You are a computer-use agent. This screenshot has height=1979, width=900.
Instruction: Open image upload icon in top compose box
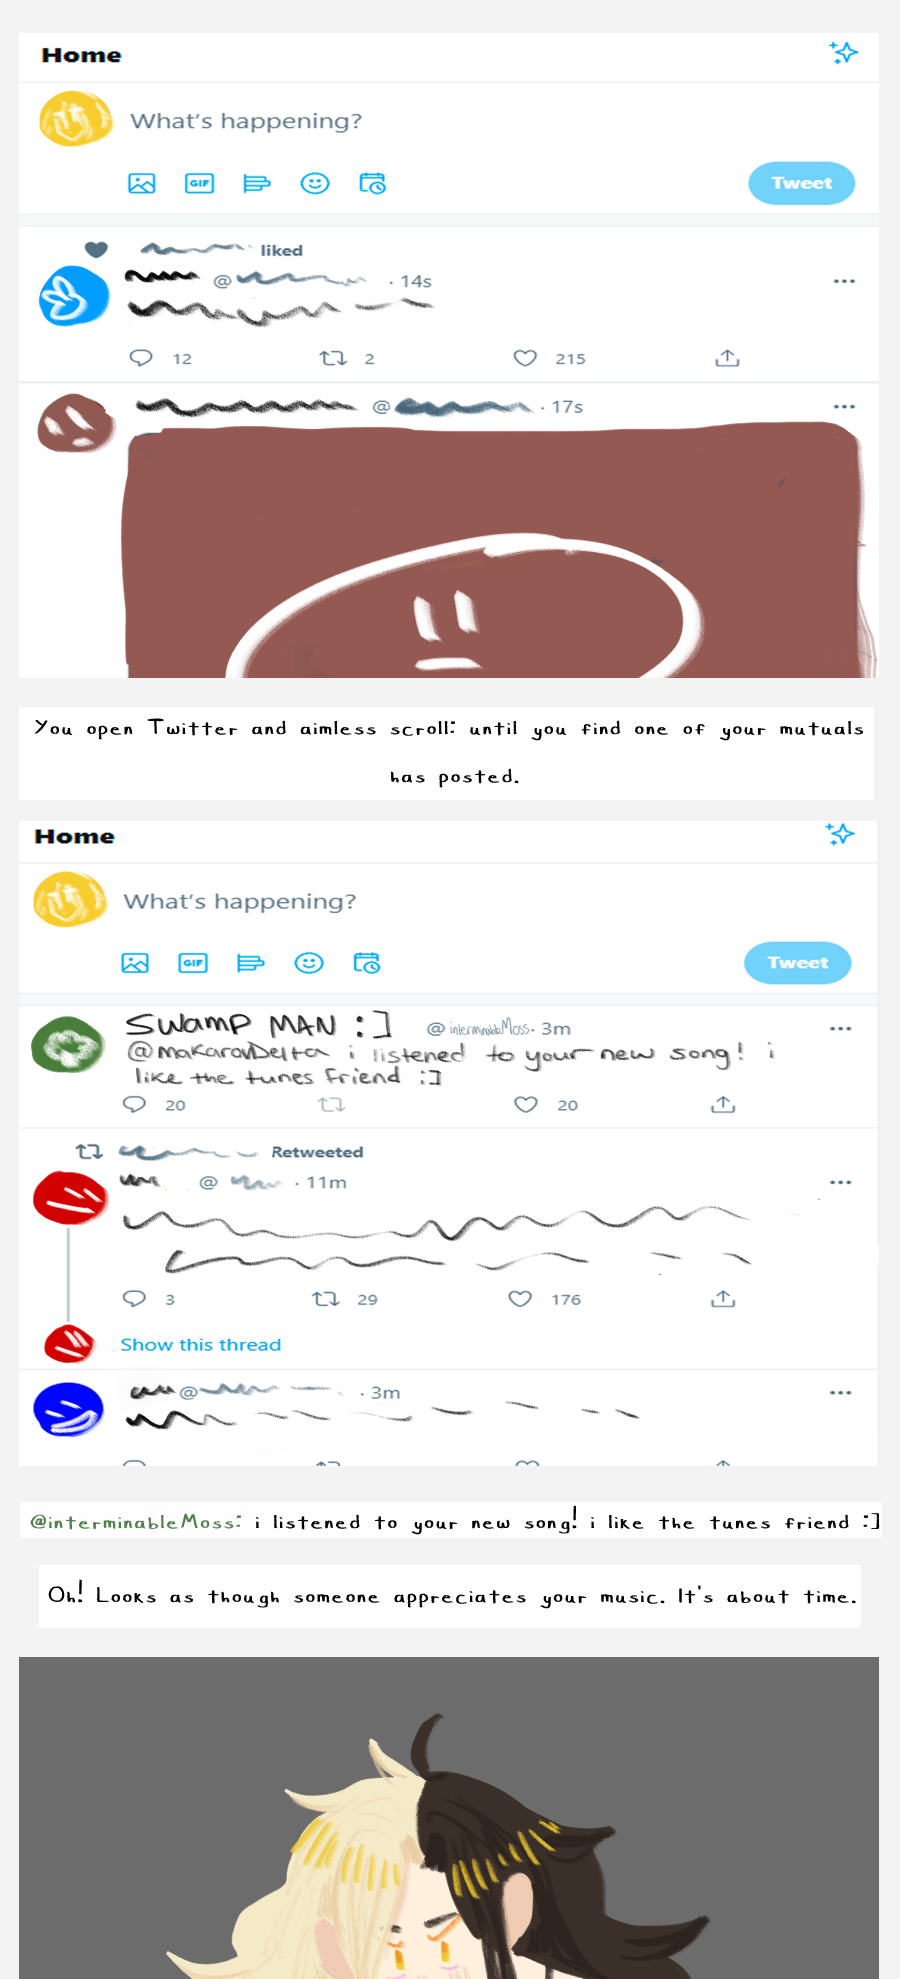point(142,183)
